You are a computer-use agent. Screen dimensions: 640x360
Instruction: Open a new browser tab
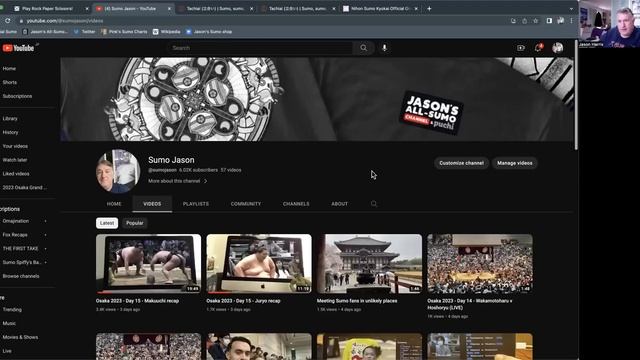click(x=429, y=9)
